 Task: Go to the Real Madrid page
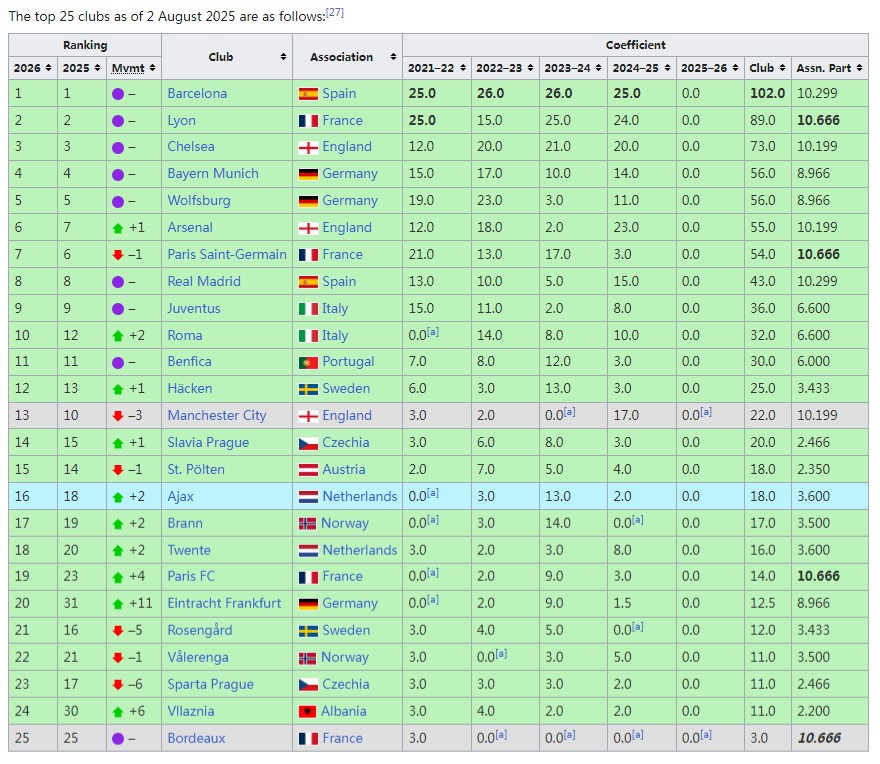coord(204,281)
